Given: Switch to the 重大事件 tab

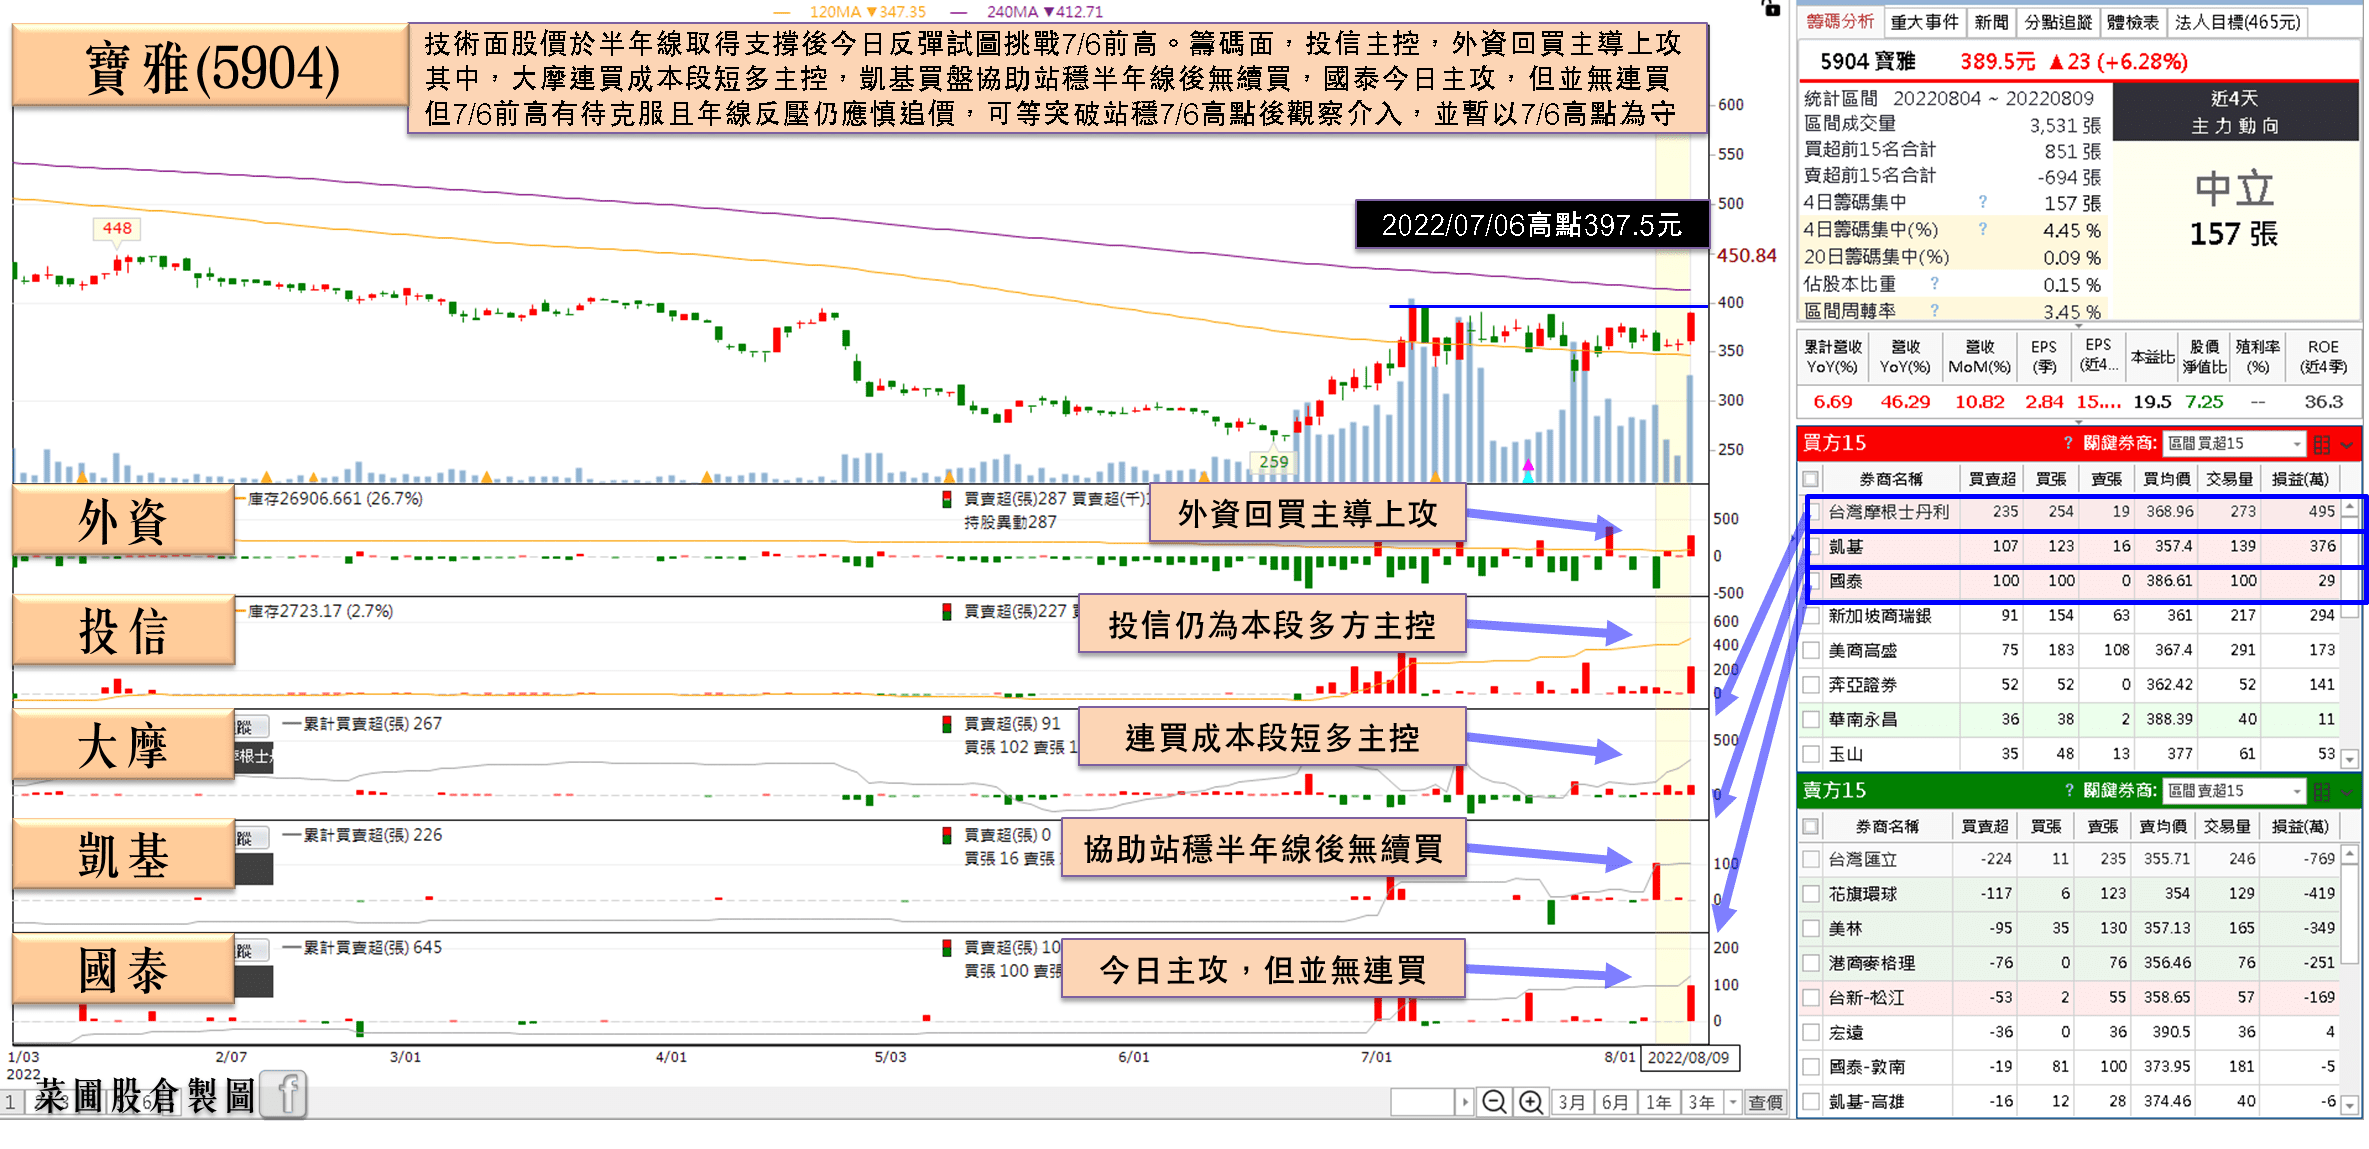Looking at the screenshot, I should click(1924, 21).
